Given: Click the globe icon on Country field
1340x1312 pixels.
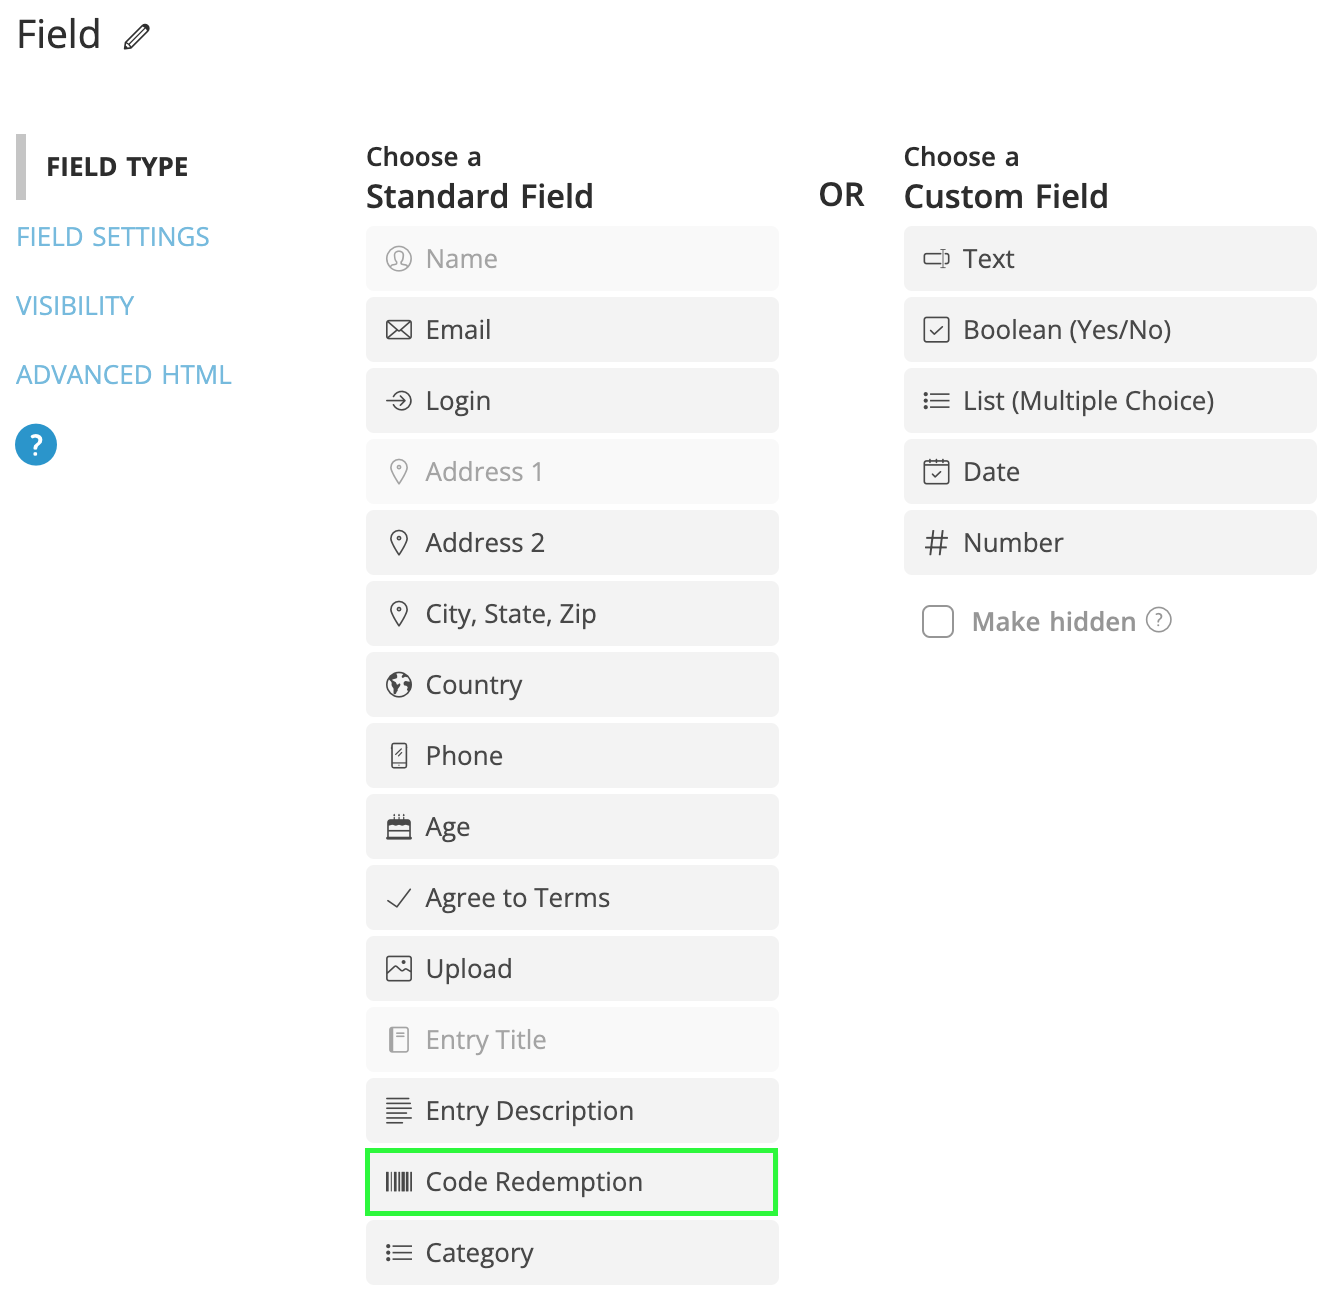Looking at the screenshot, I should pyautogui.click(x=399, y=685).
